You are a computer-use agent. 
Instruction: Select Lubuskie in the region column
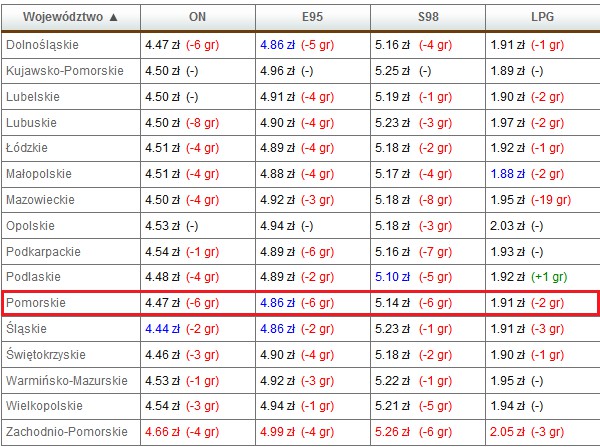point(31,122)
